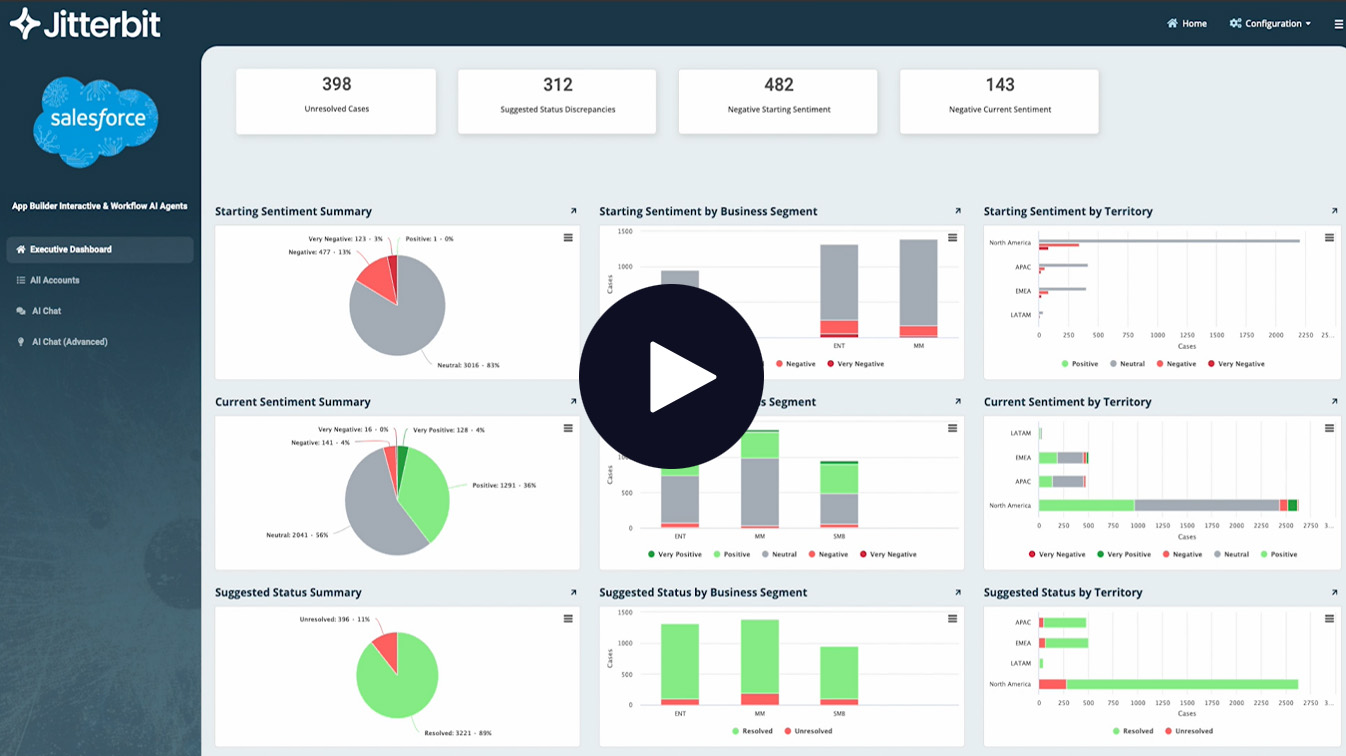1346x756 pixels.
Task: Open the Configuration dropdown menu
Action: point(1270,24)
